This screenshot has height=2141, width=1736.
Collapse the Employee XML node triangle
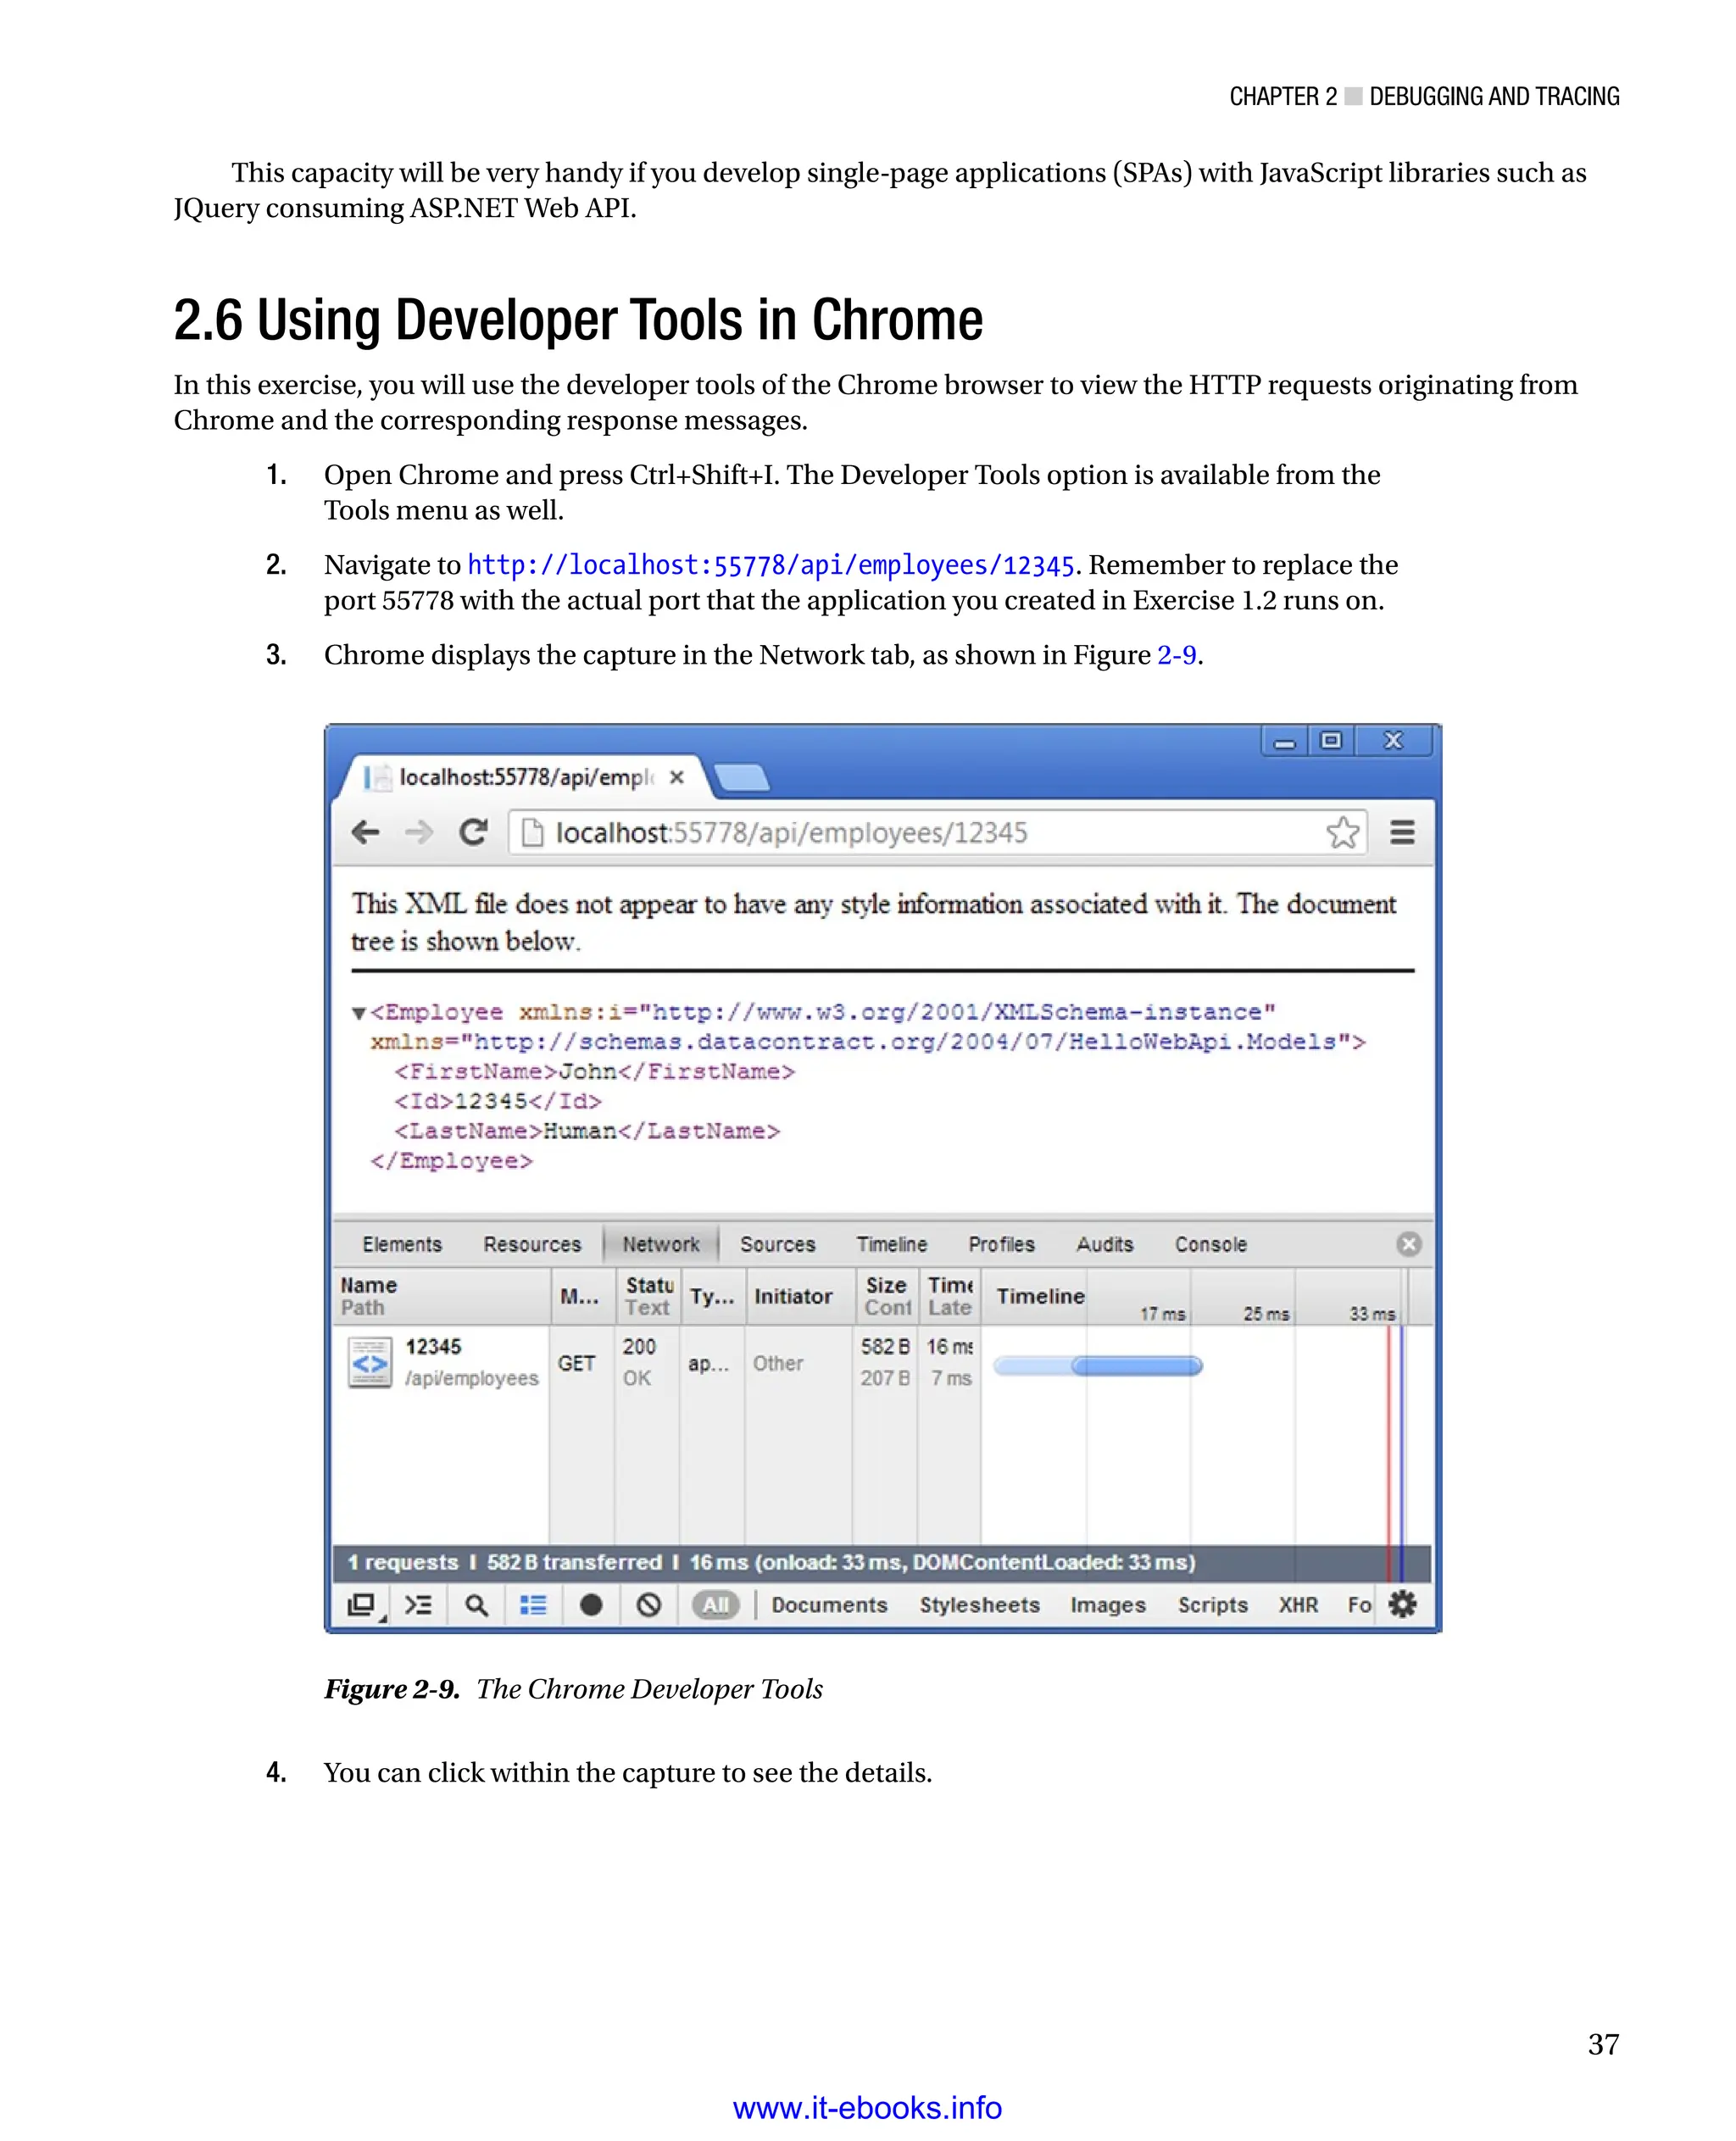pyautogui.click(x=358, y=1013)
